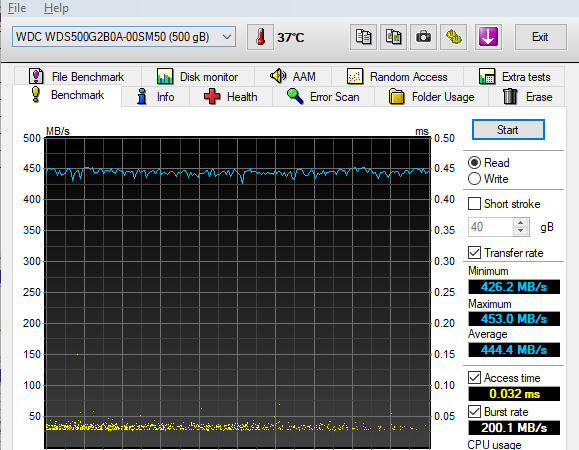Click the Error Scan magnifier icon
Viewport: 579px width, 450px height.
coord(295,96)
